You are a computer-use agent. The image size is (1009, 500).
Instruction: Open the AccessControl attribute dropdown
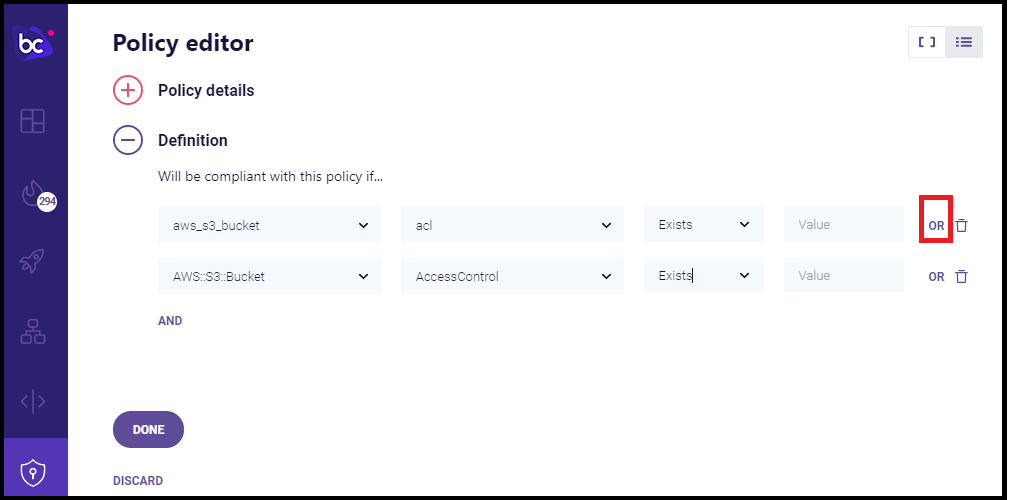(512, 276)
